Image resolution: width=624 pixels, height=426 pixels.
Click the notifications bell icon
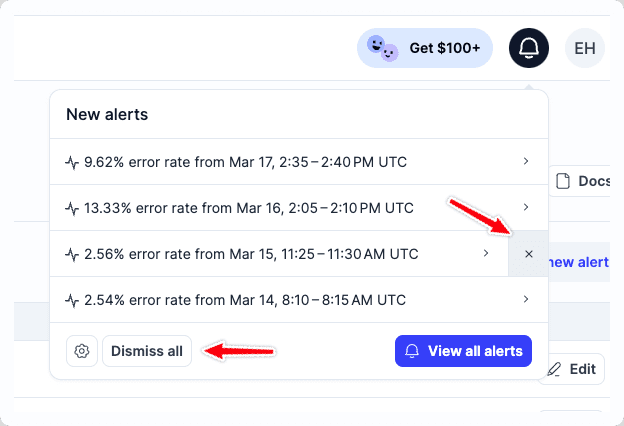pos(529,48)
